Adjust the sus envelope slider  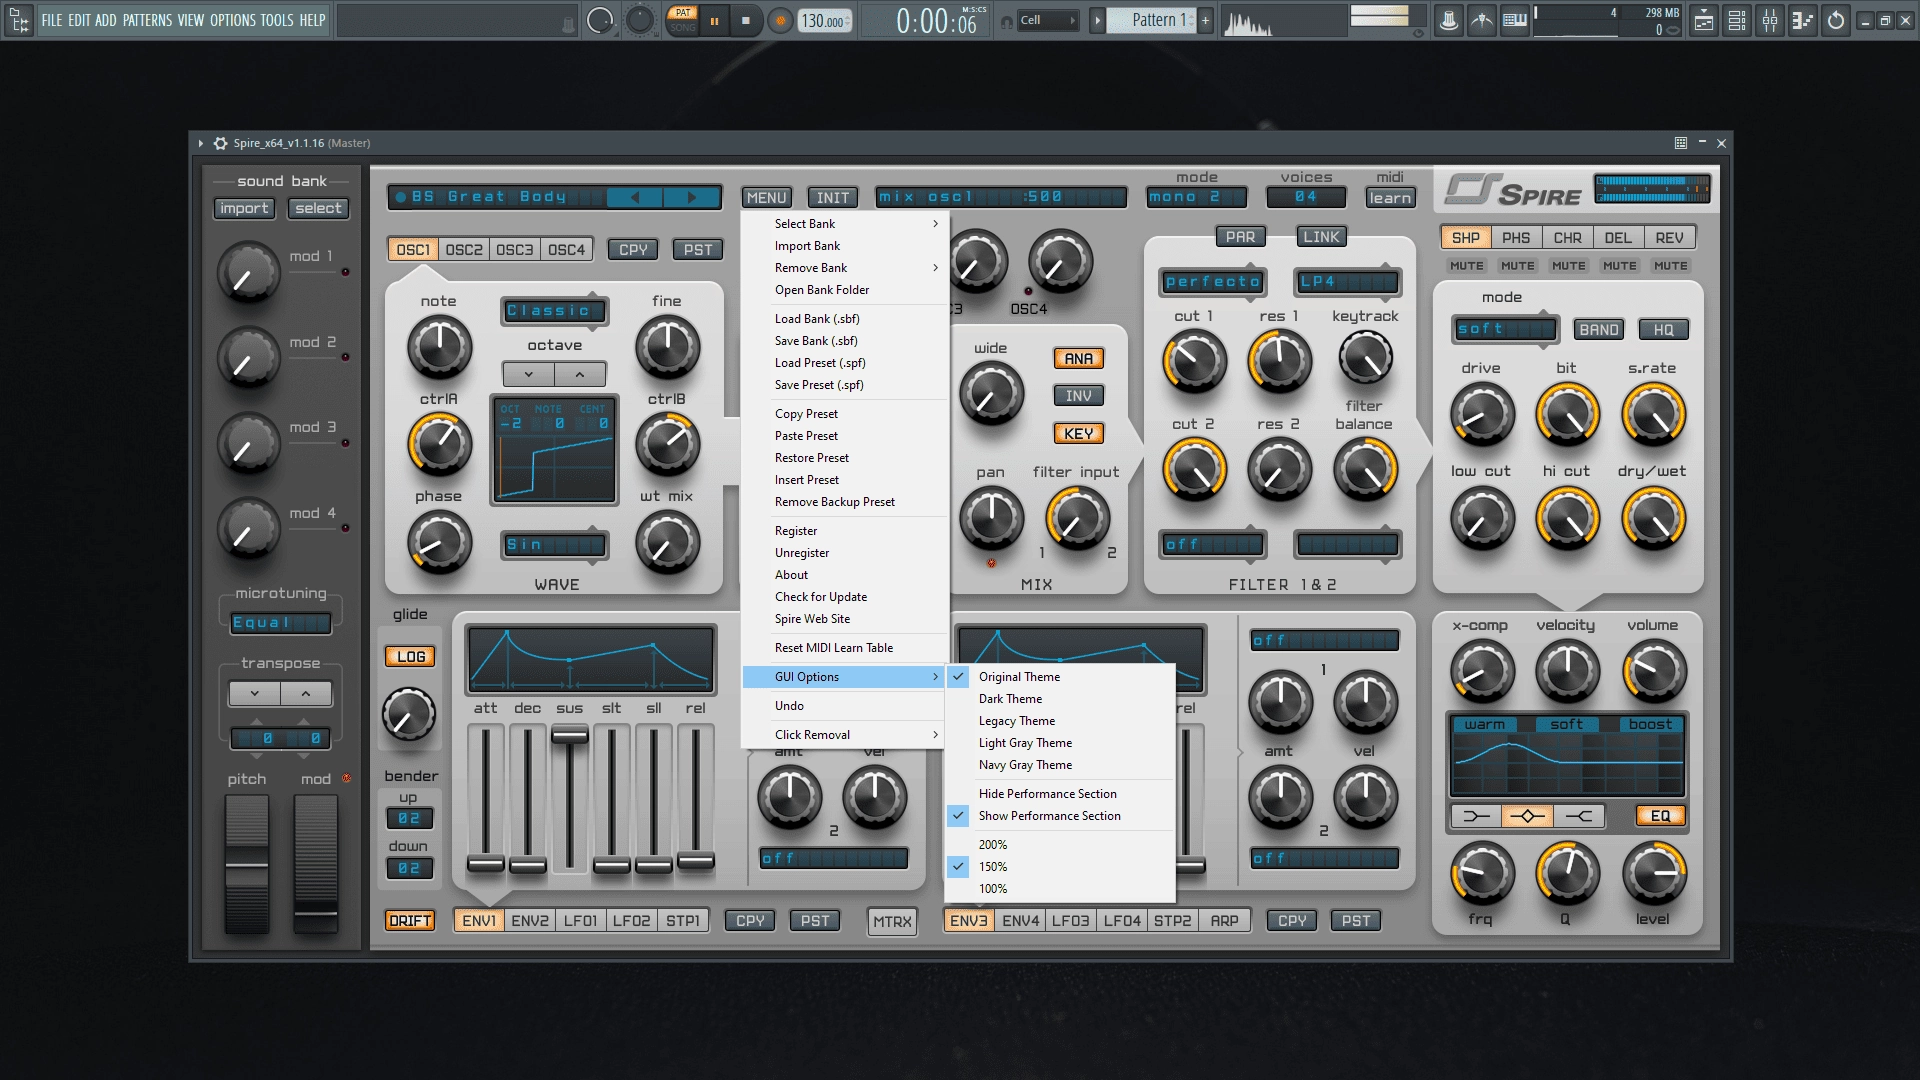(x=570, y=736)
